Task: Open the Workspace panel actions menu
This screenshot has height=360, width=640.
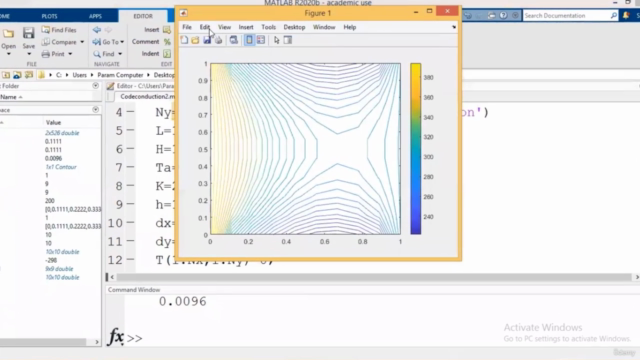Action: (96, 110)
